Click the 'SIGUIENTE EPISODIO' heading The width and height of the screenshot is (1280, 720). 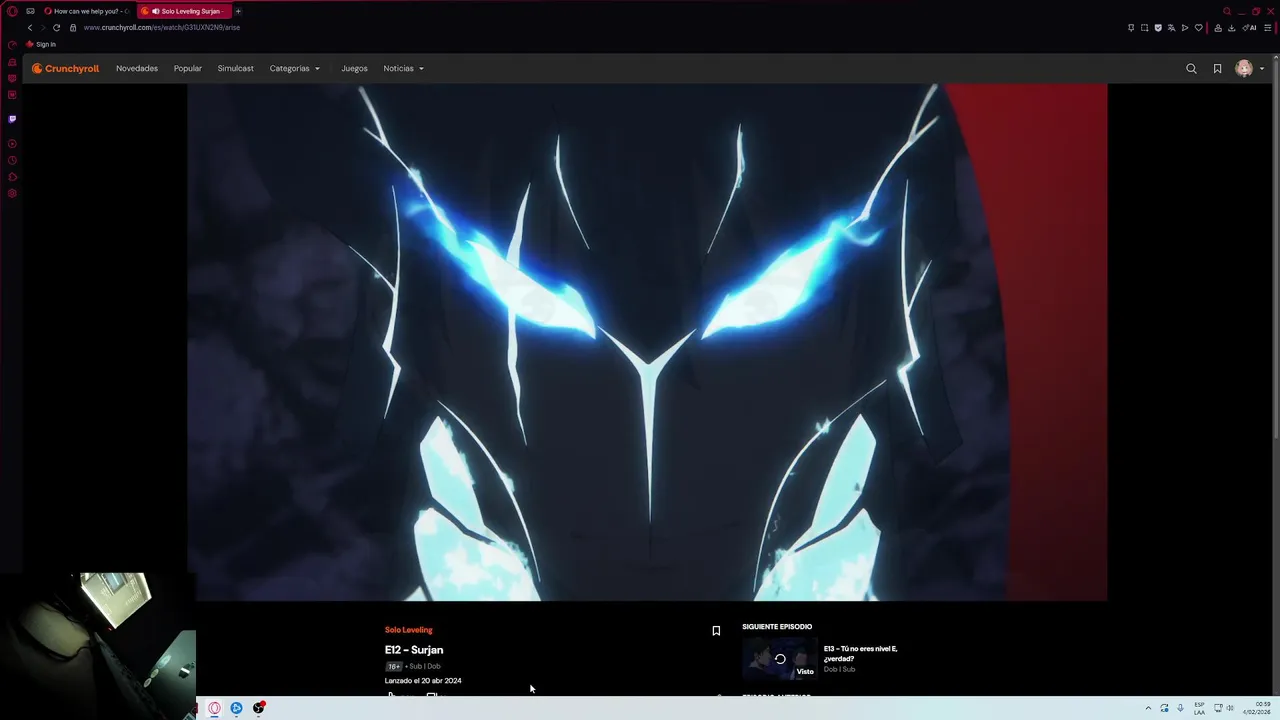pos(777,627)
